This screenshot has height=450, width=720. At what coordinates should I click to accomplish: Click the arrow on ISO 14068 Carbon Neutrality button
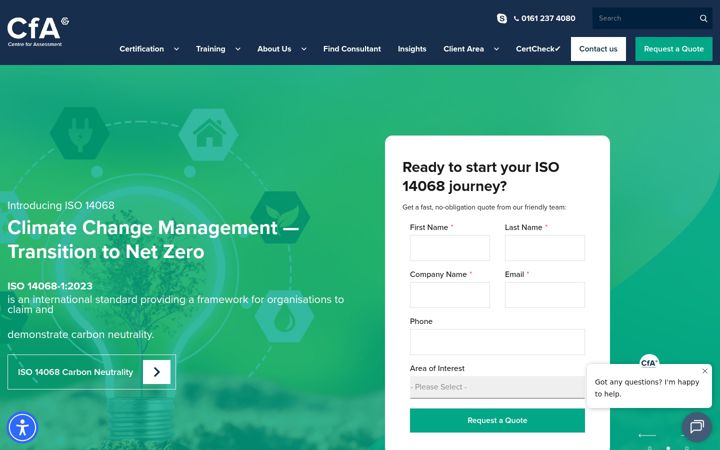(157, 372)
